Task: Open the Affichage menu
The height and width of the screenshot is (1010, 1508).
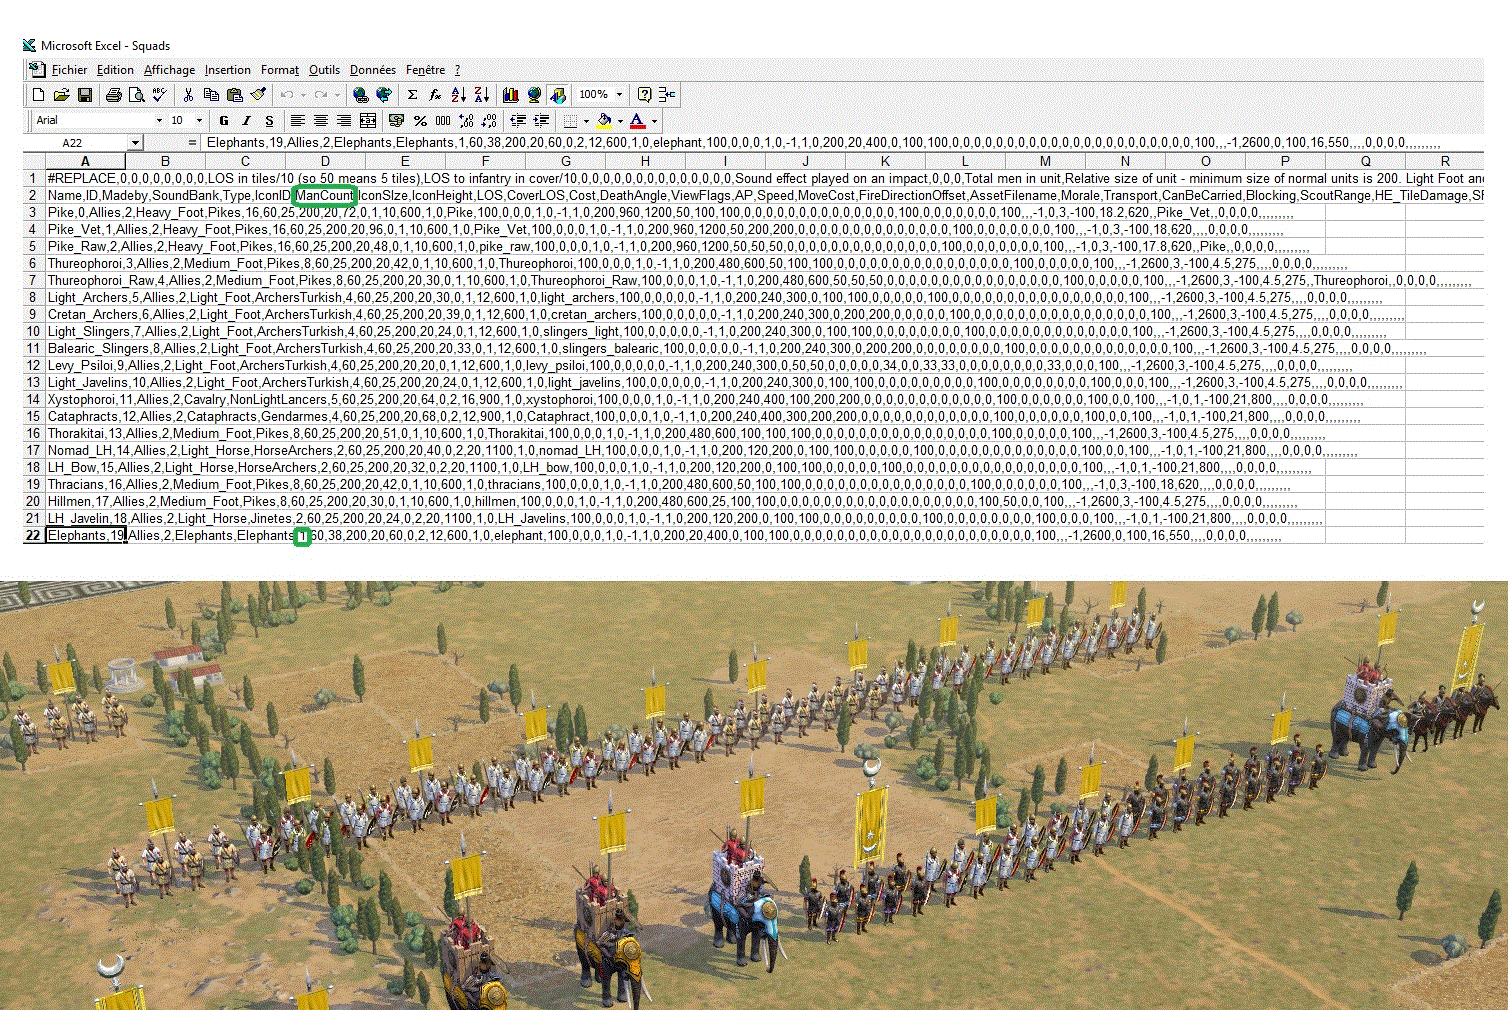Action: tap(169, 70)
